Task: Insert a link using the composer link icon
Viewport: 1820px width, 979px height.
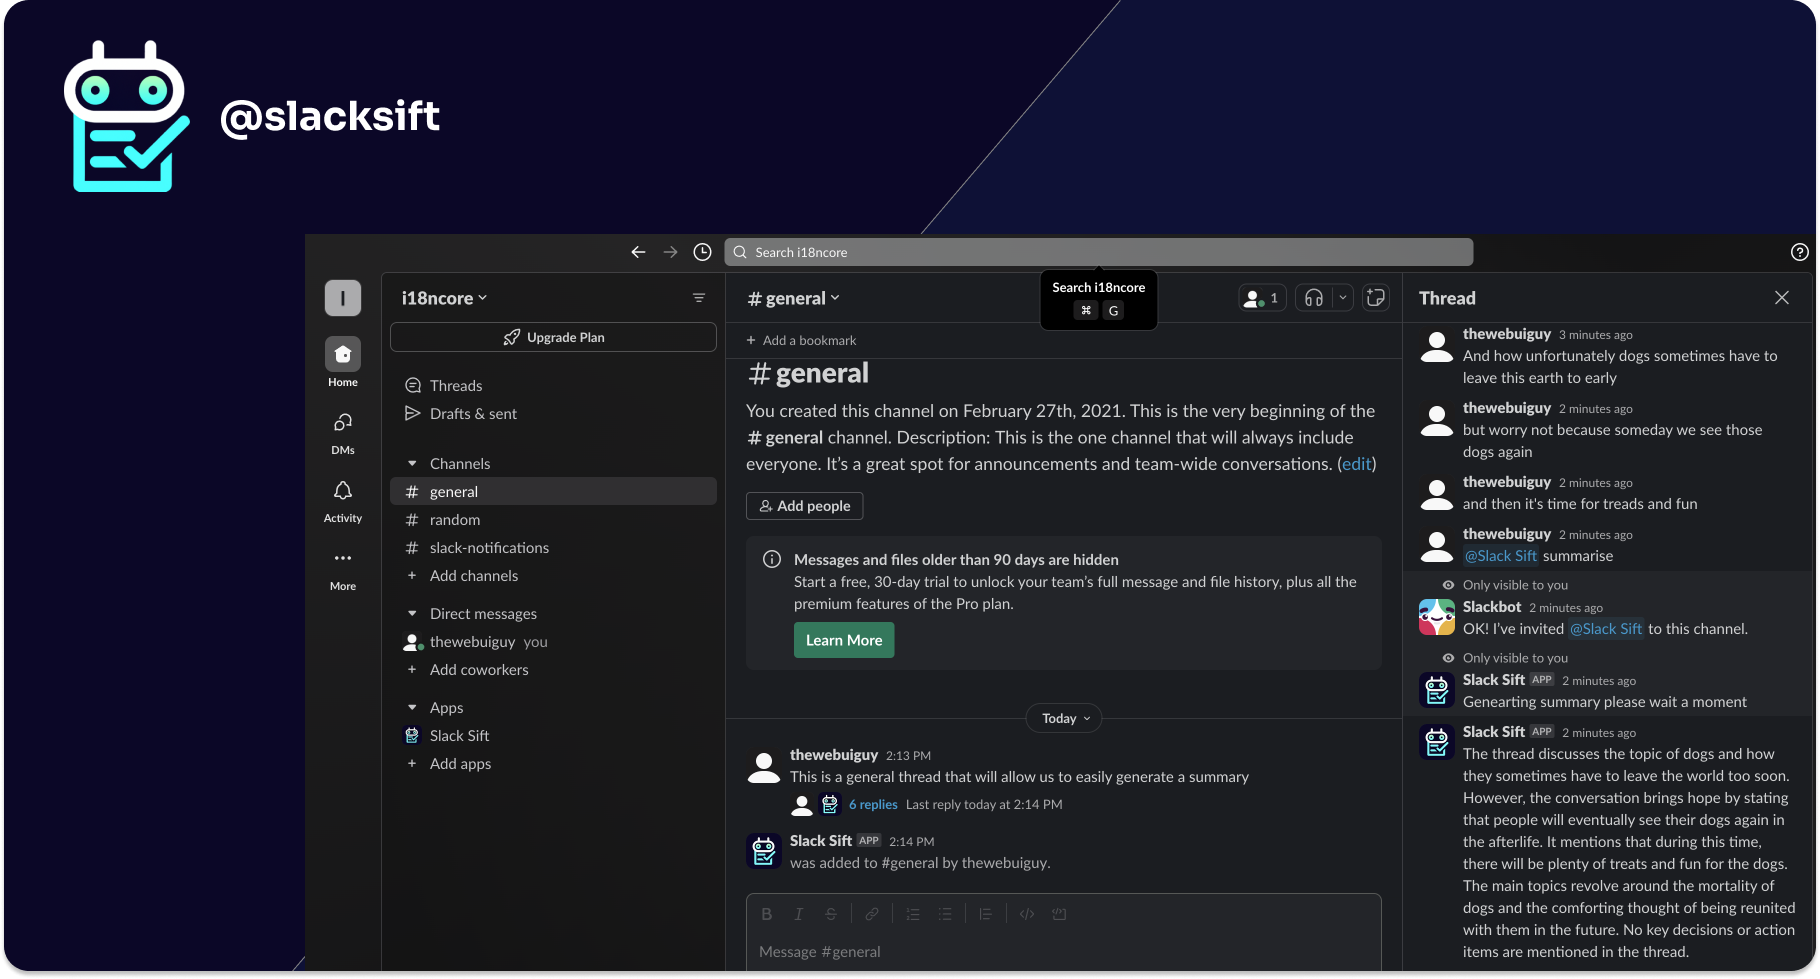Action: coord(871,913)
